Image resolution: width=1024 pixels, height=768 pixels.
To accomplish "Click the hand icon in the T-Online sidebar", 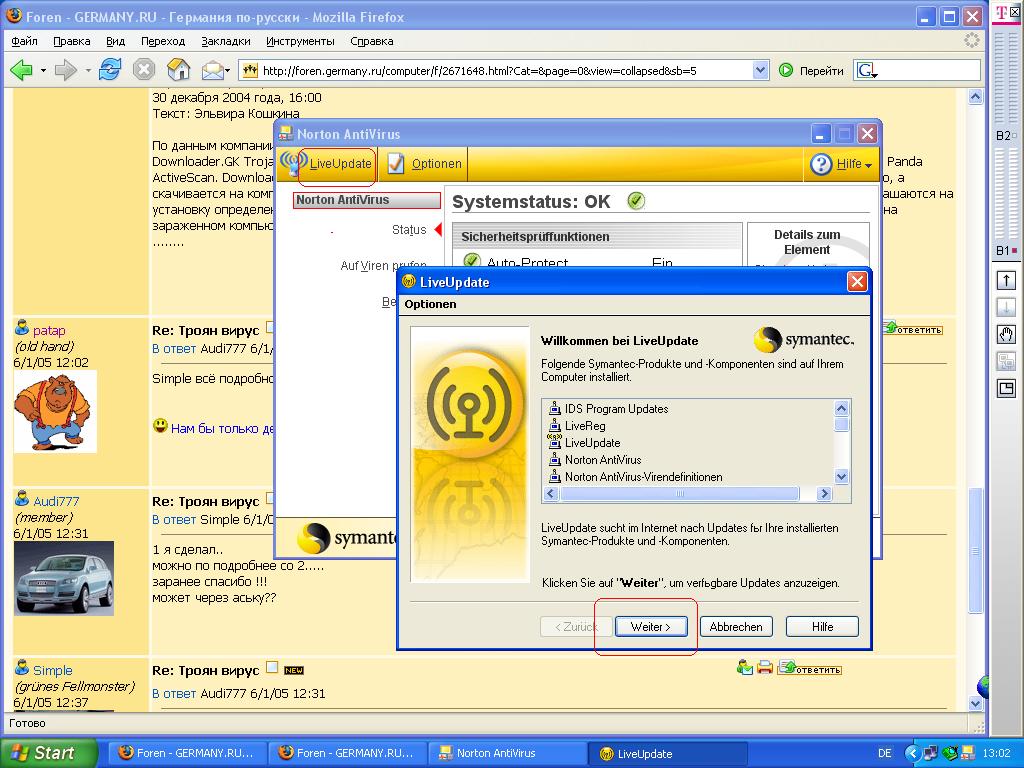I will click(x=1006, y=334).
